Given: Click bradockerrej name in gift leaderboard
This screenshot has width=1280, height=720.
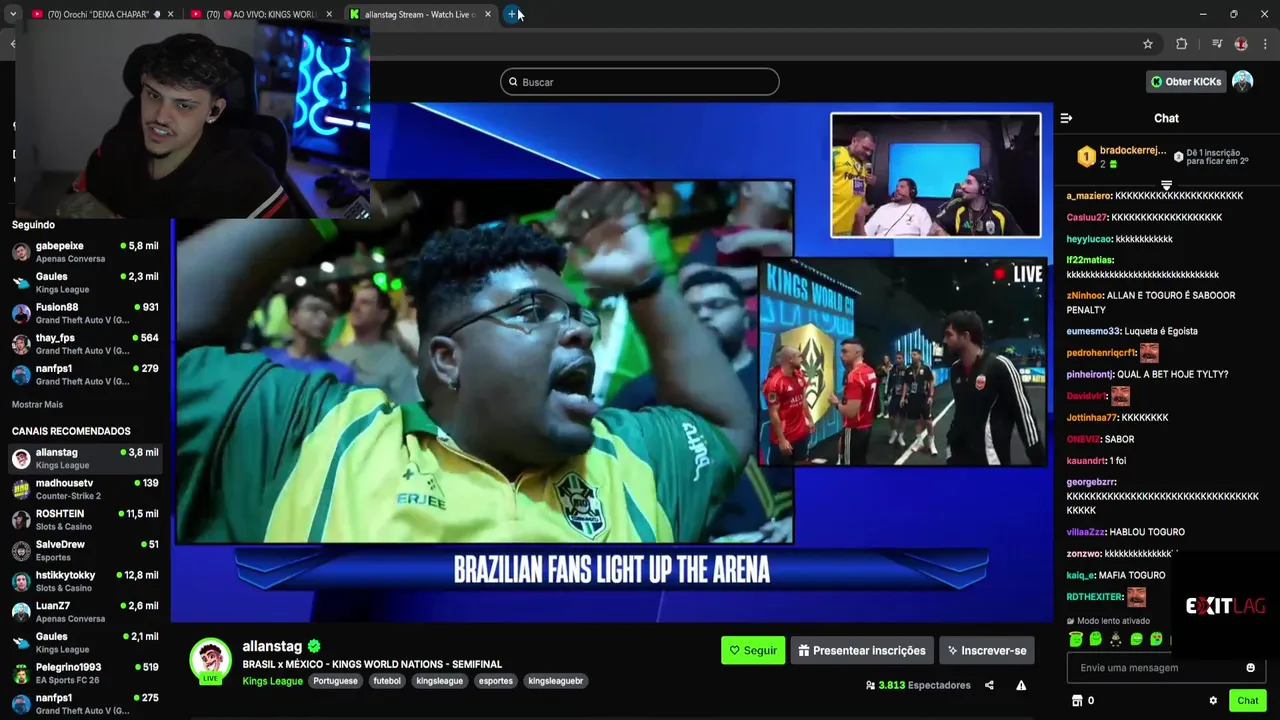Looking at the screenshot, I should 1133,151.
